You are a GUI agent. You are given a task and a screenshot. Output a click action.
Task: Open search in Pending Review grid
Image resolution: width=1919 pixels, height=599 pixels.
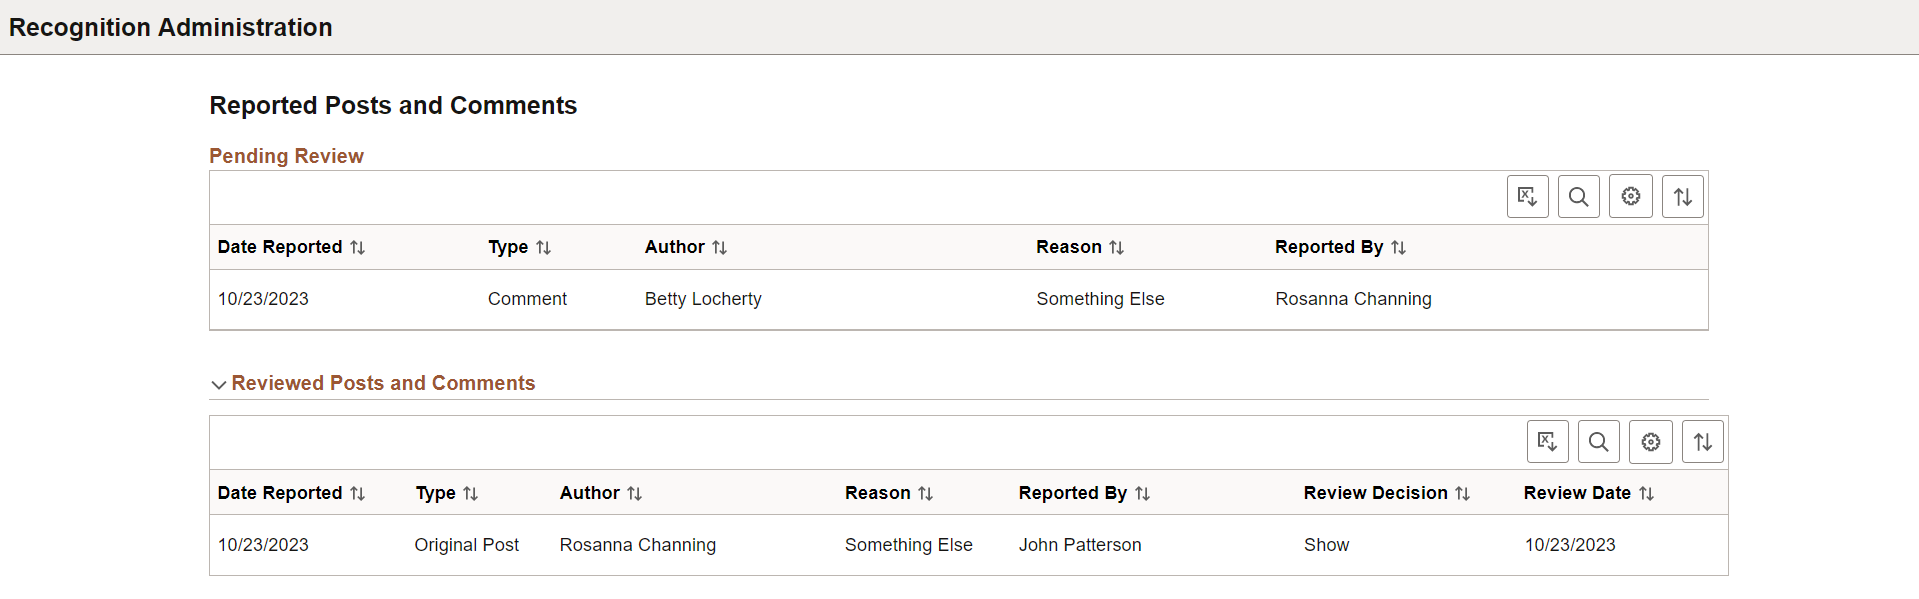(x=1578, y=197)
